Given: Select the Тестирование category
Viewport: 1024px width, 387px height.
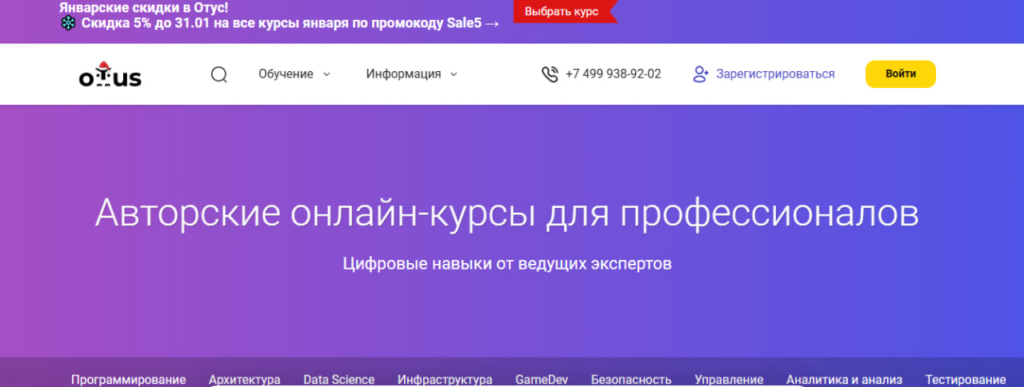Looking at the screenshot, I should (965, 380).
